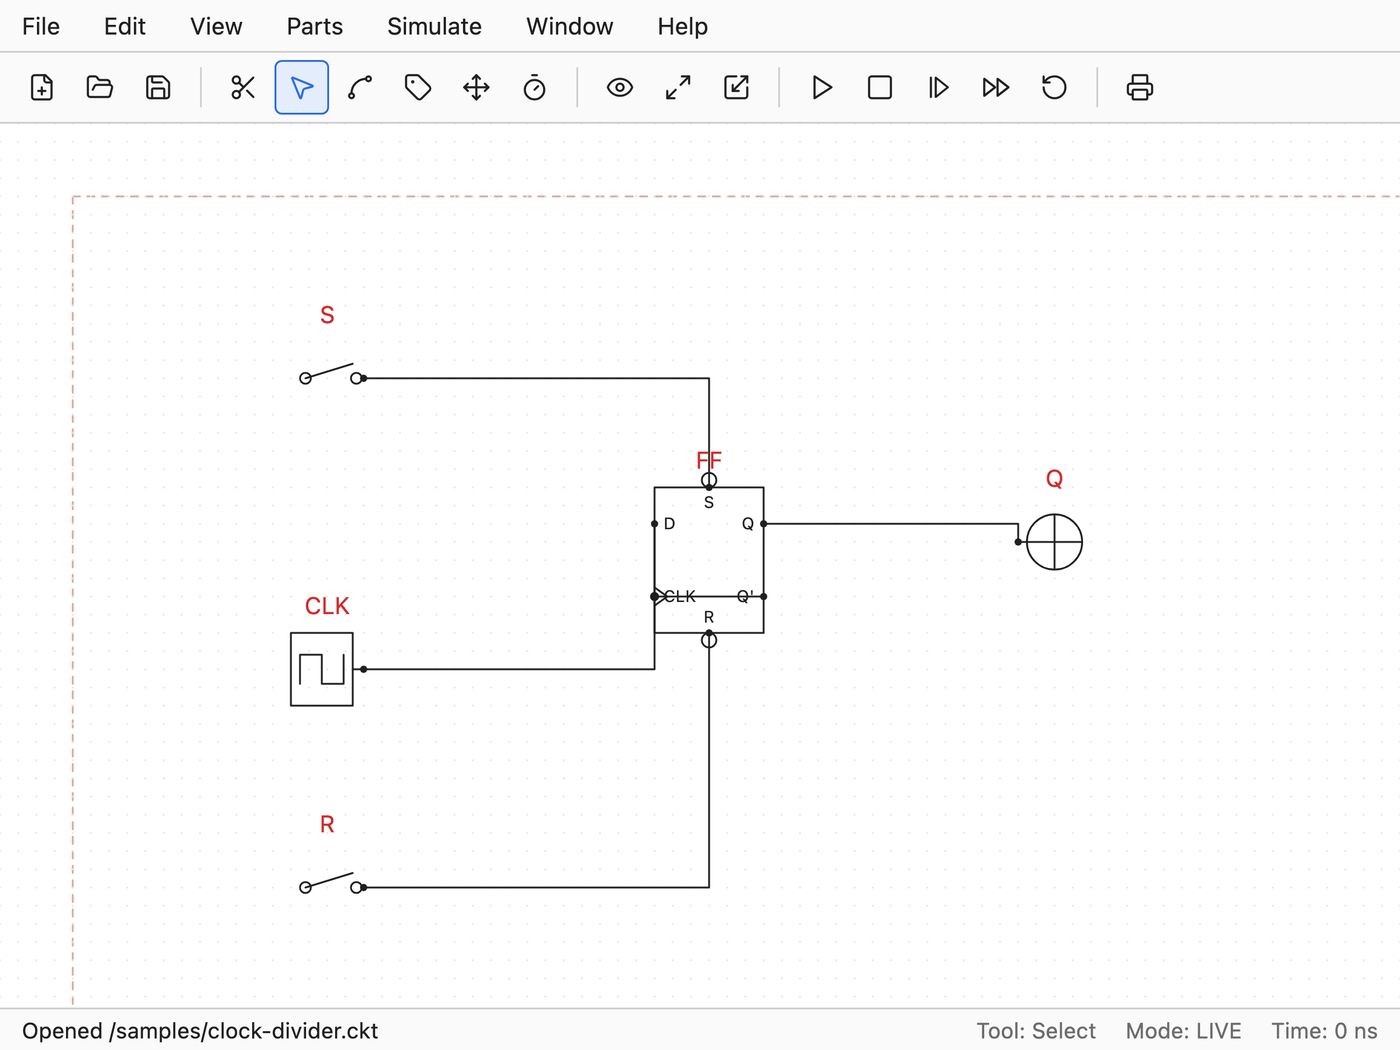Click 'Tool: Select' in status bar
Viewport: 1400px width, 1050px height.
tap(1036, 1031)
